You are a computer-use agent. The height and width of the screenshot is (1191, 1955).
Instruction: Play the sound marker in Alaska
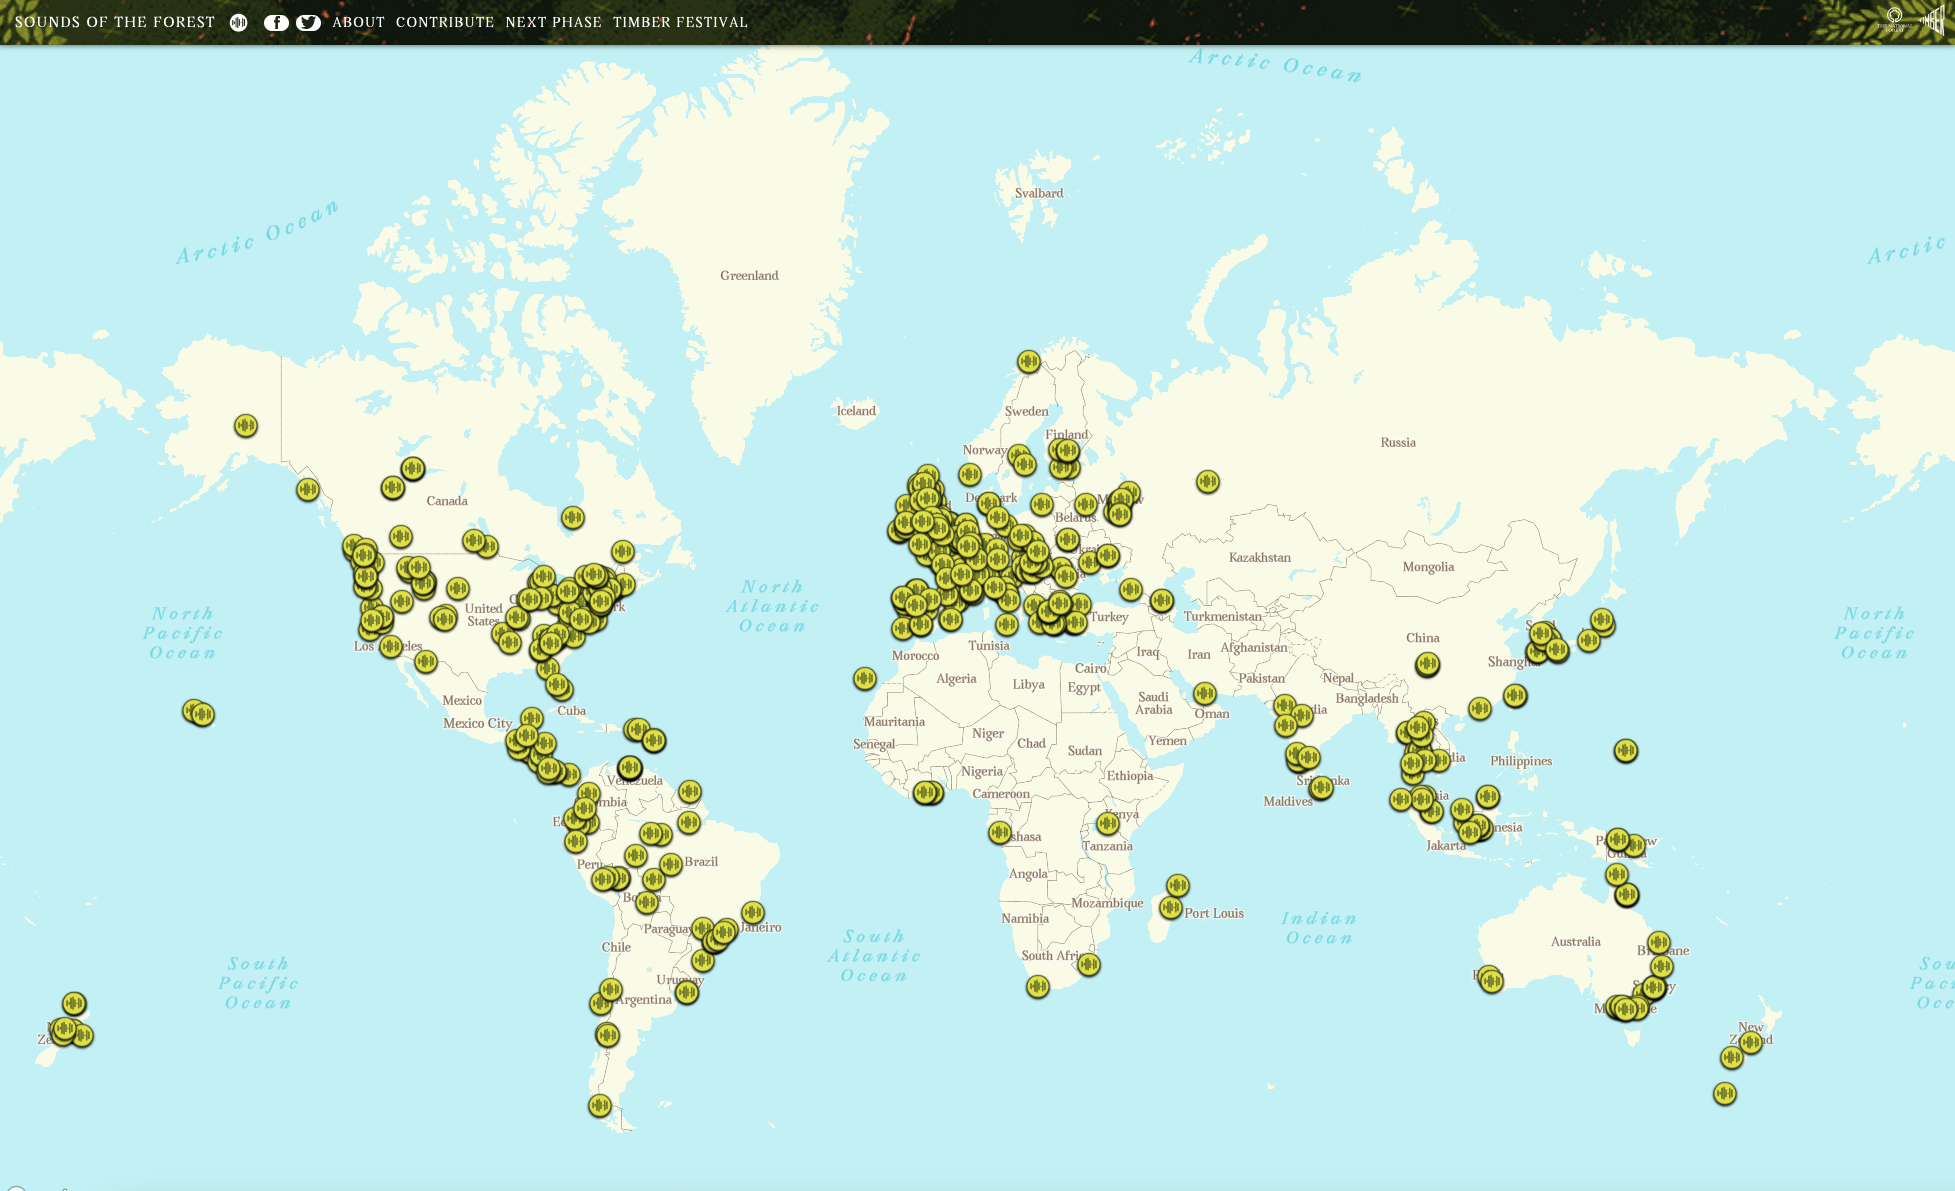click(x=246, y=426)
